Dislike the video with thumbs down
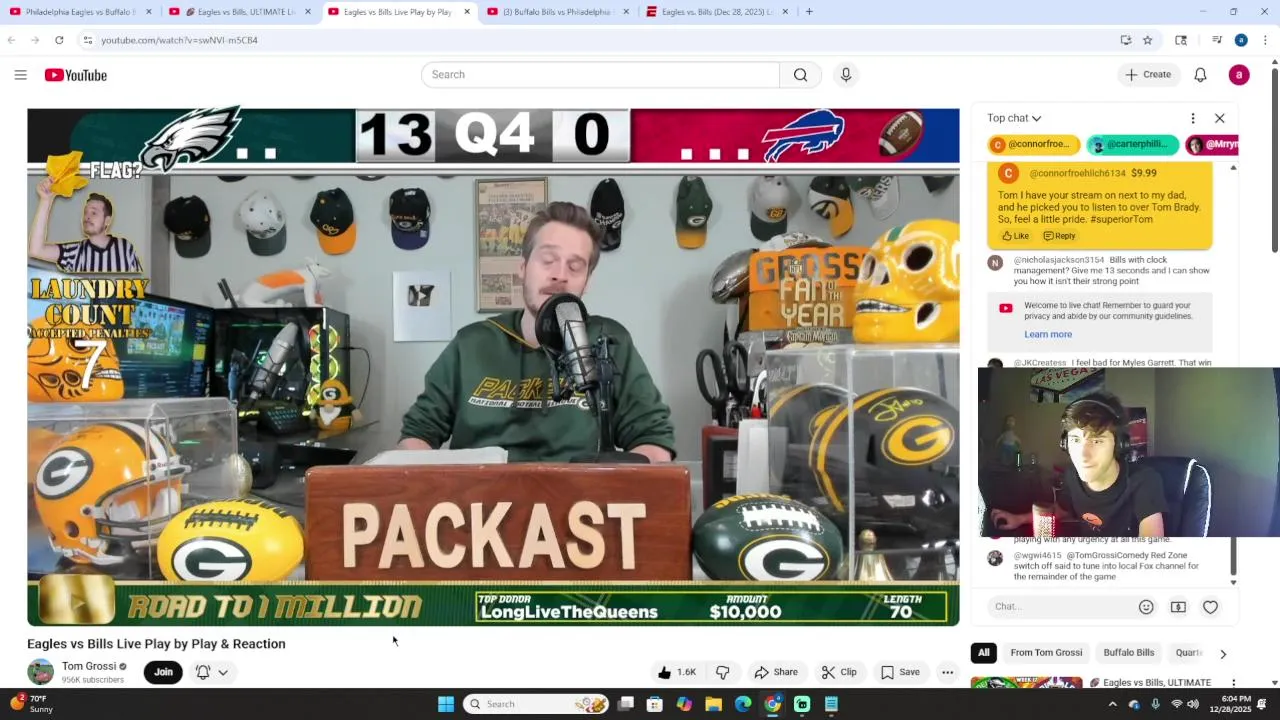 coord(722,672)
